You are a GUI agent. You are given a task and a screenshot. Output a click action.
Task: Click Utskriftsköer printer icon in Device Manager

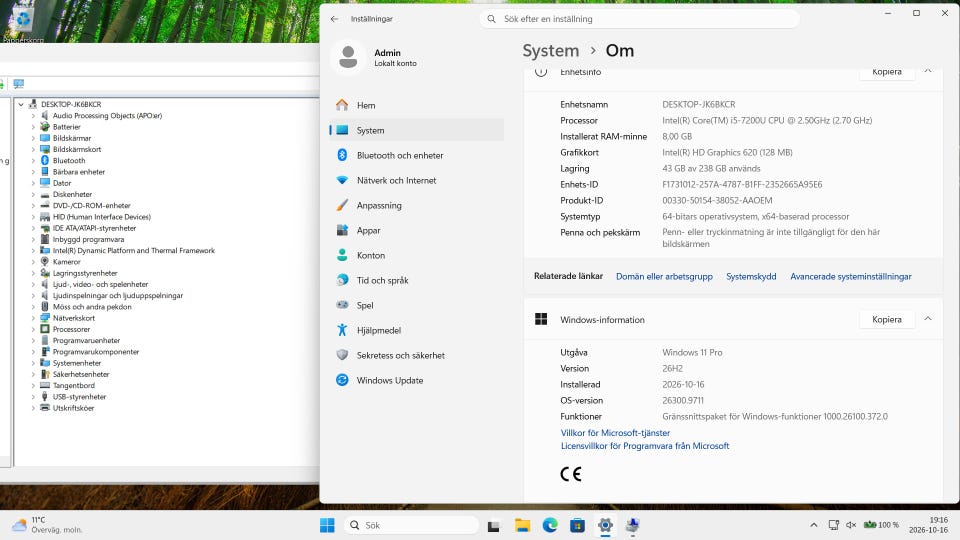click(x=45, y=408)
